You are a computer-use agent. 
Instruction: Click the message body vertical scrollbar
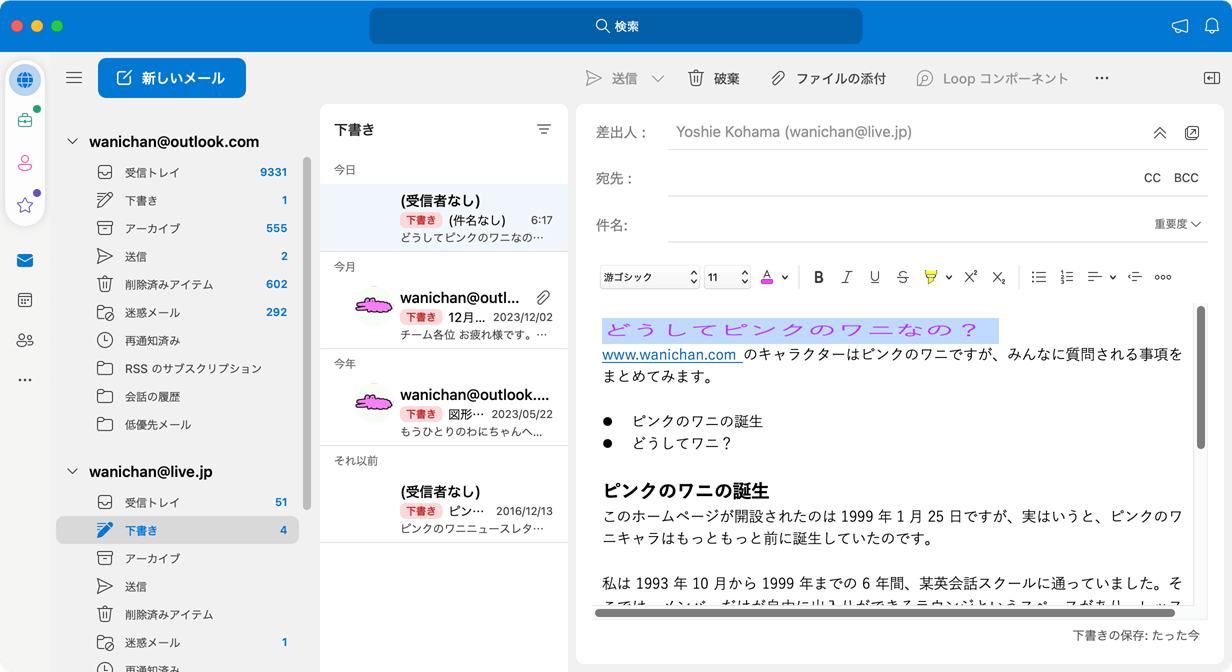pos(1201,378)
